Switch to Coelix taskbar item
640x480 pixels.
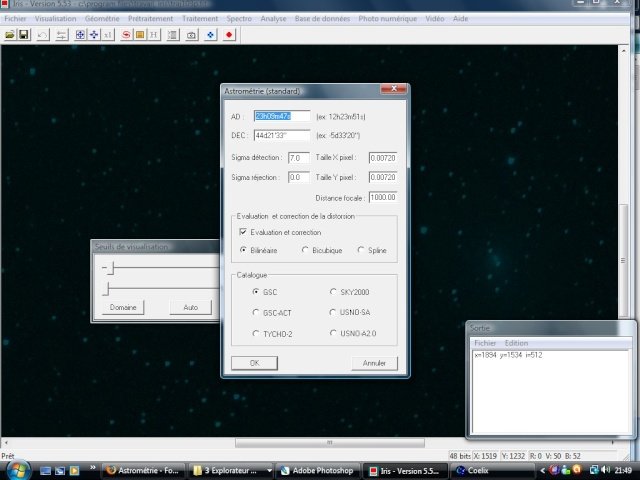[x=492, y=470]
